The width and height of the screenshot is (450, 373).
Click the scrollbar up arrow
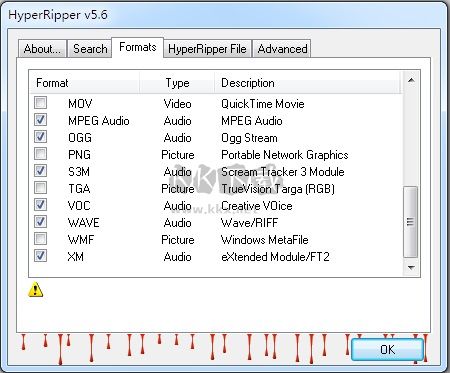tap(411, 80)
